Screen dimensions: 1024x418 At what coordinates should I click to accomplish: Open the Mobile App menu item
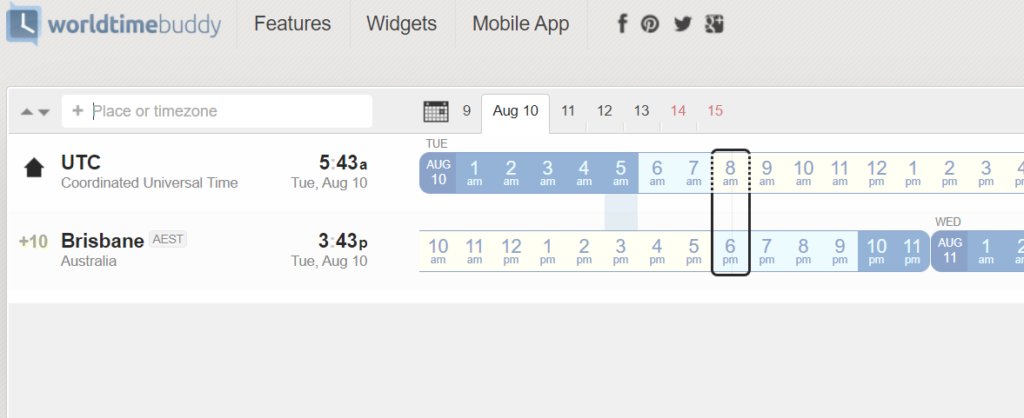click(520, 24)
